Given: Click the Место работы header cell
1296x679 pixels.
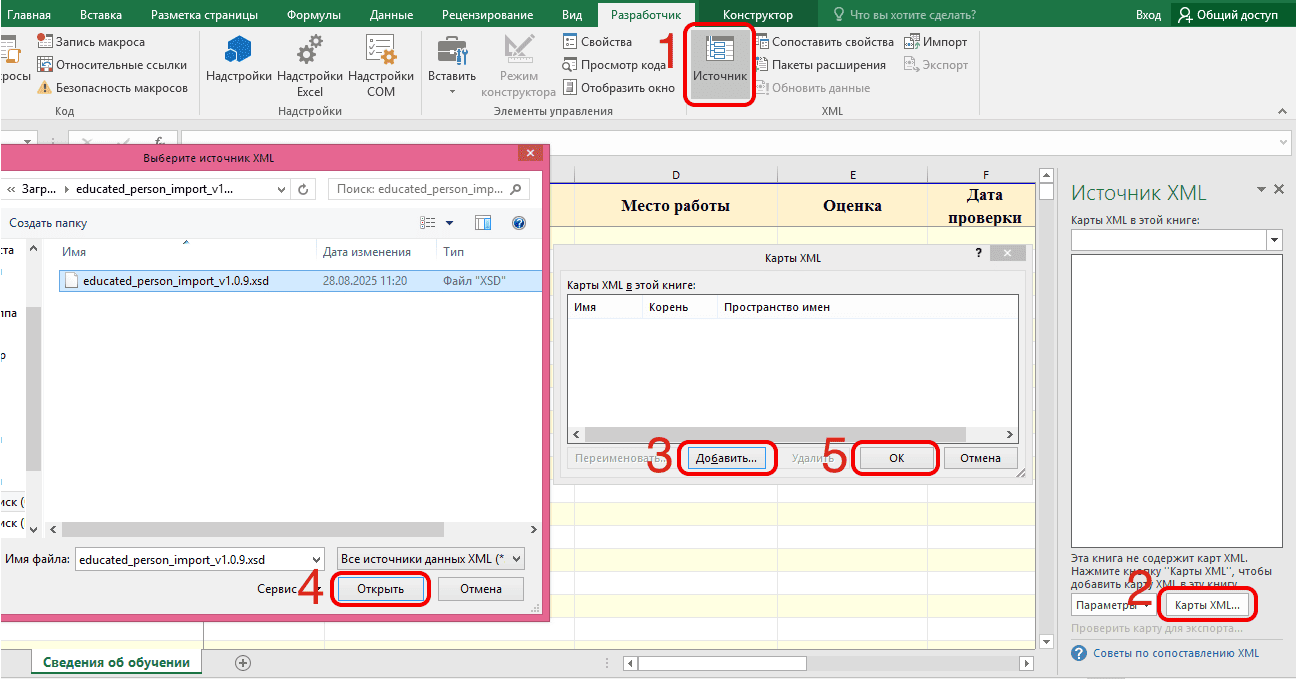Looking at the screenshot, I should pyautogui.click(x=675, y=206).
